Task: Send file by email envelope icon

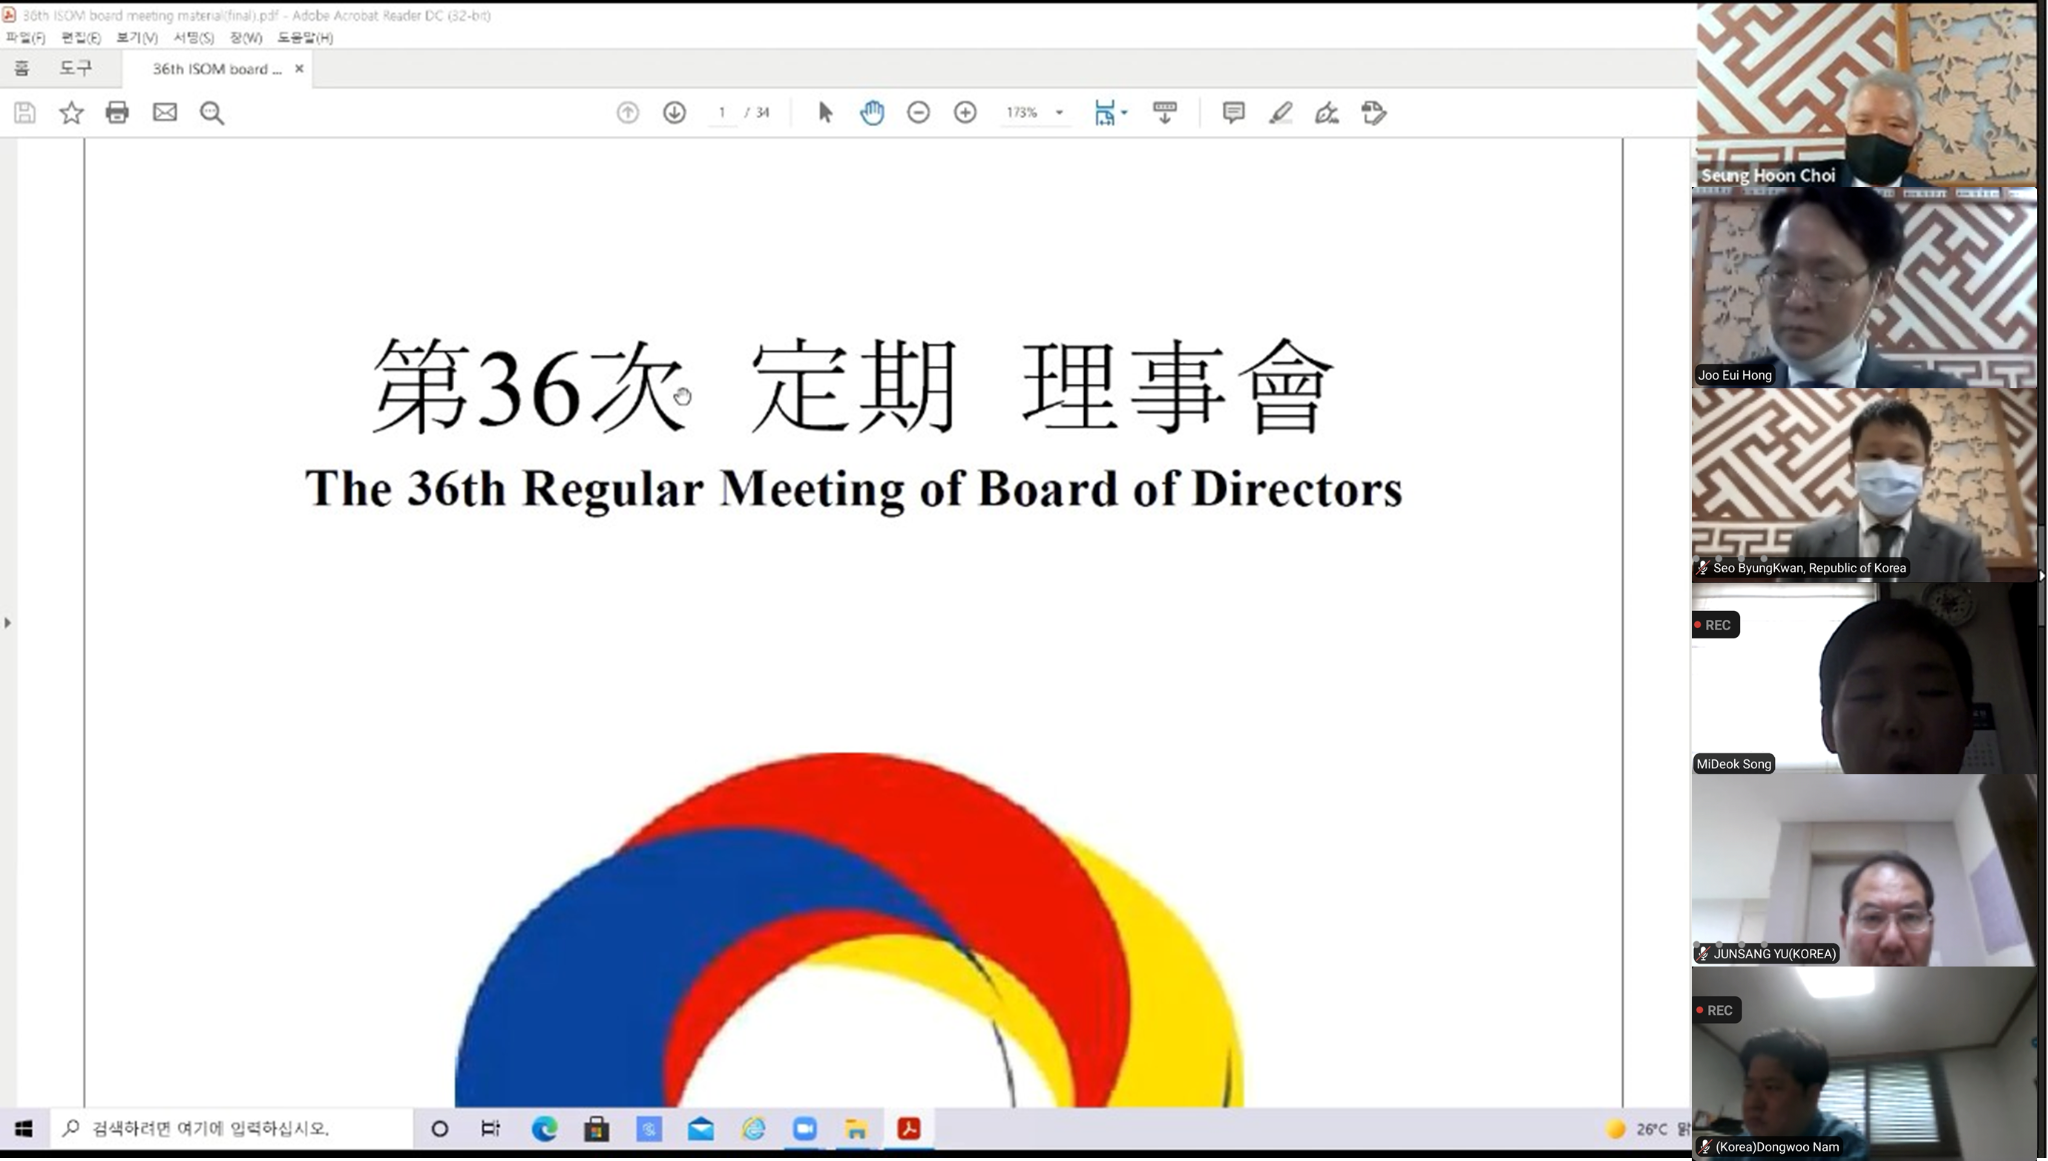Action: tap(165, 113)
